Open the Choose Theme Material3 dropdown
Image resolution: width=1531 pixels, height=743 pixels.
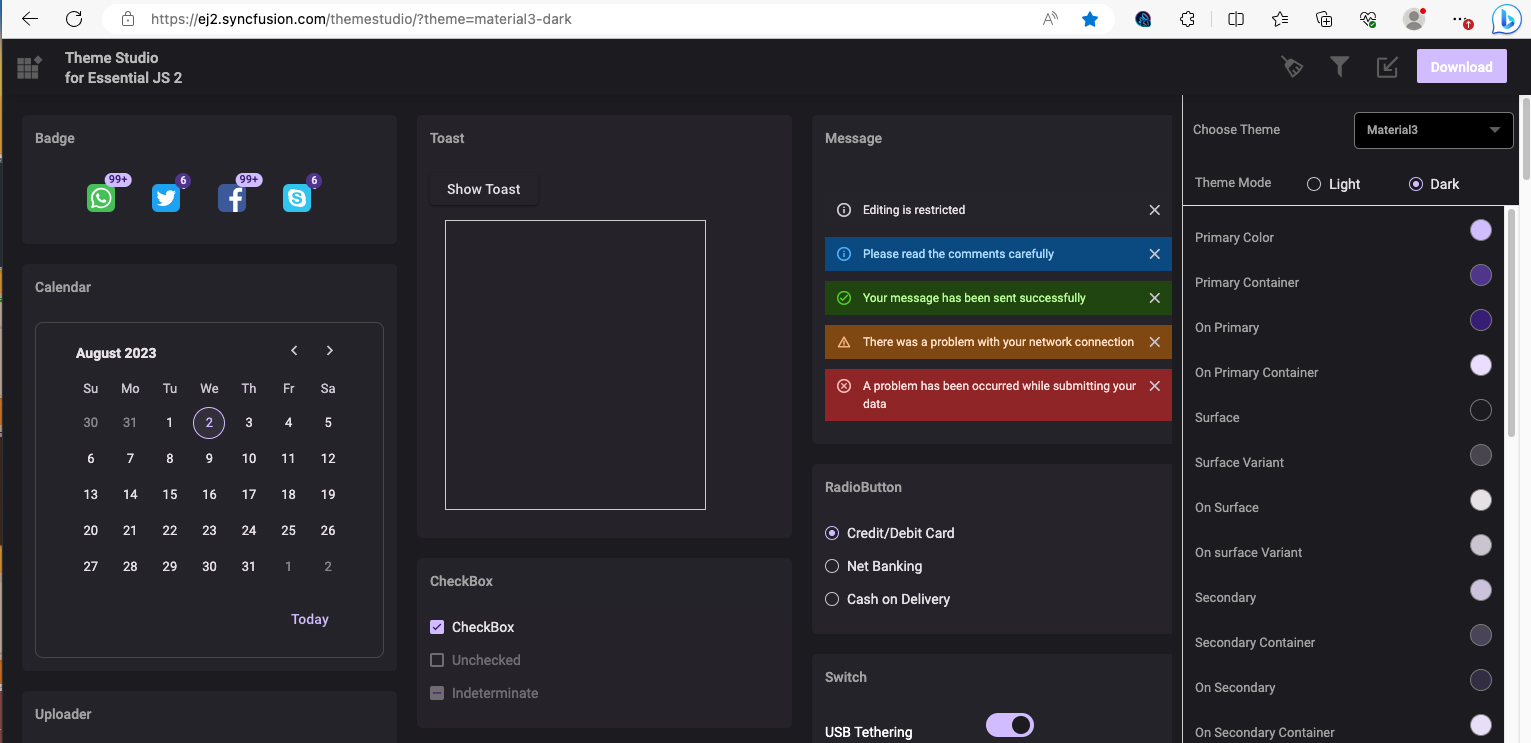pos(1433,130)
